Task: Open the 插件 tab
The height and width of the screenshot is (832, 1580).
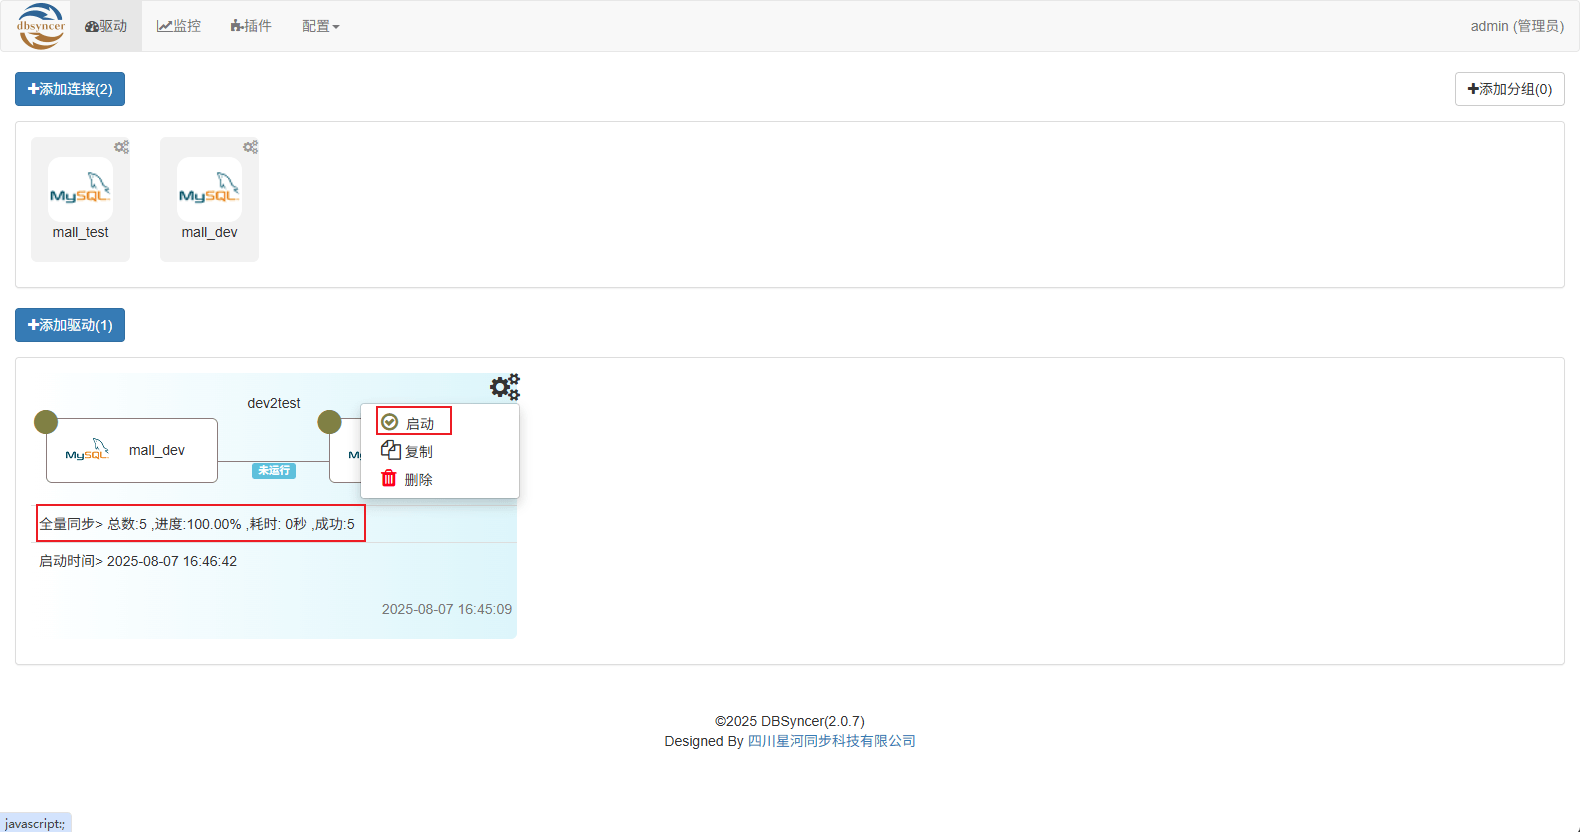Action: click(x=250, y=26)
